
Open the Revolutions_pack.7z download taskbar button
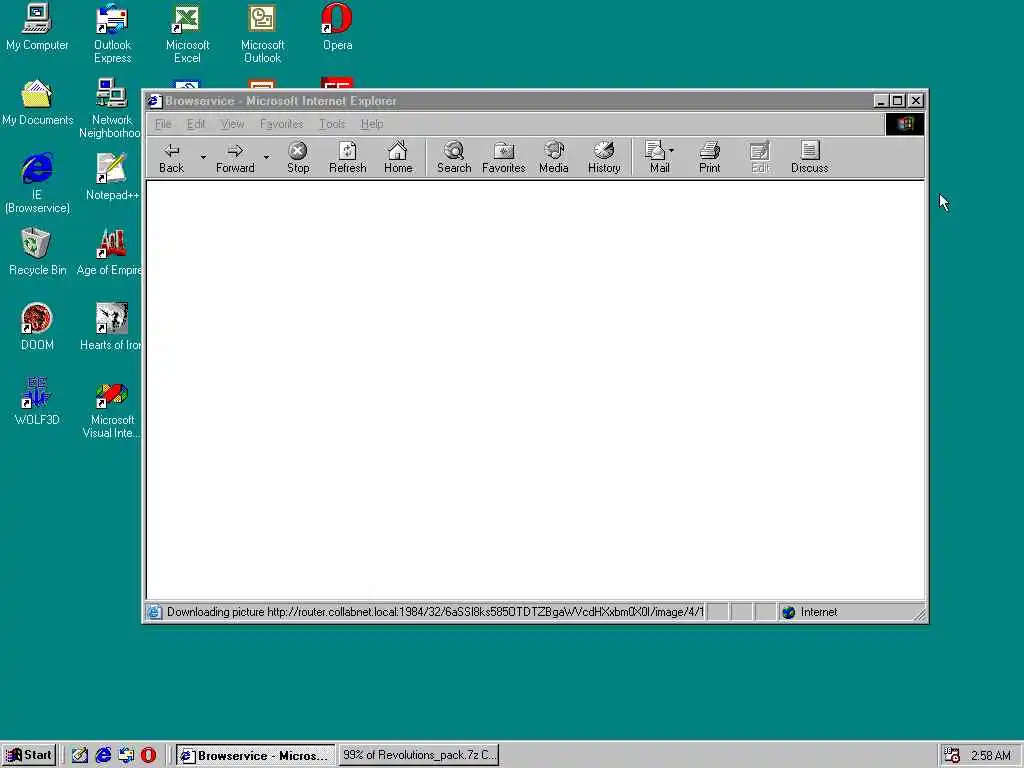419,756
